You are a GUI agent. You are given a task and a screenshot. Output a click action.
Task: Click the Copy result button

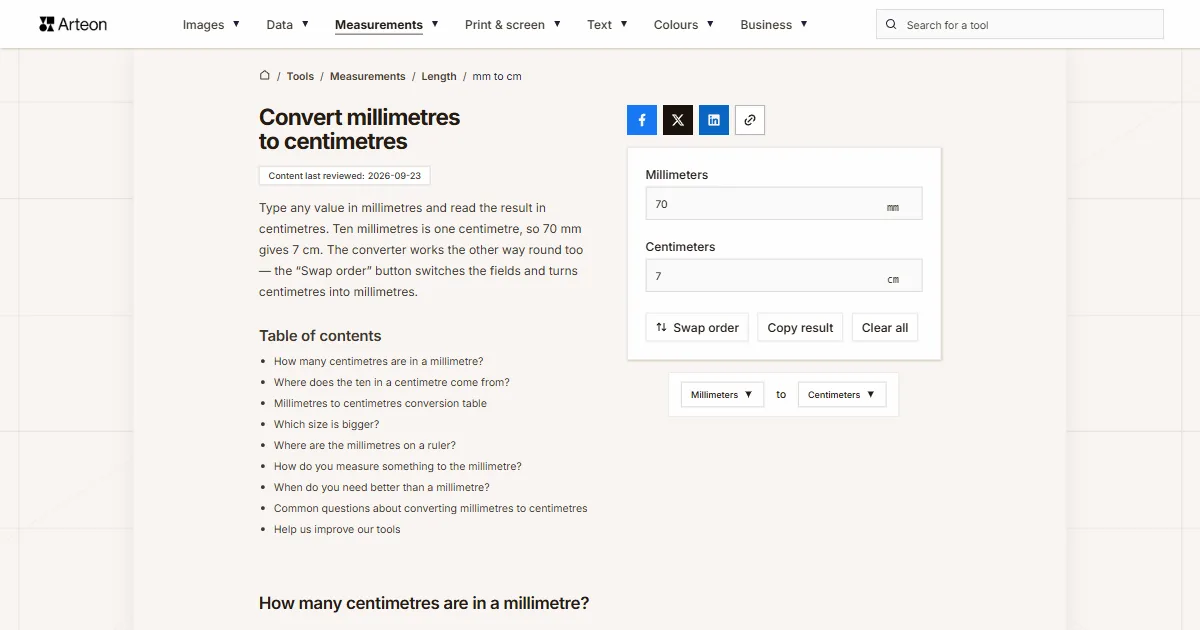pyautogui.click(x=800, y=328)
